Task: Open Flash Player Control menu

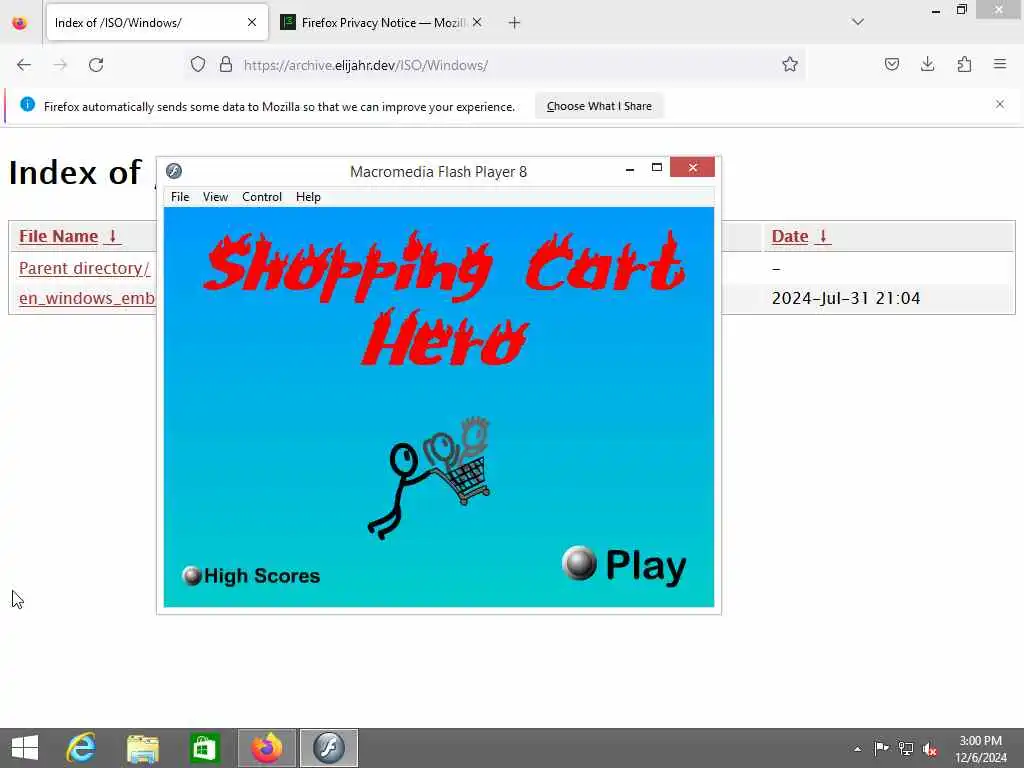Action: pyautogui.click(x=262, y=197)
